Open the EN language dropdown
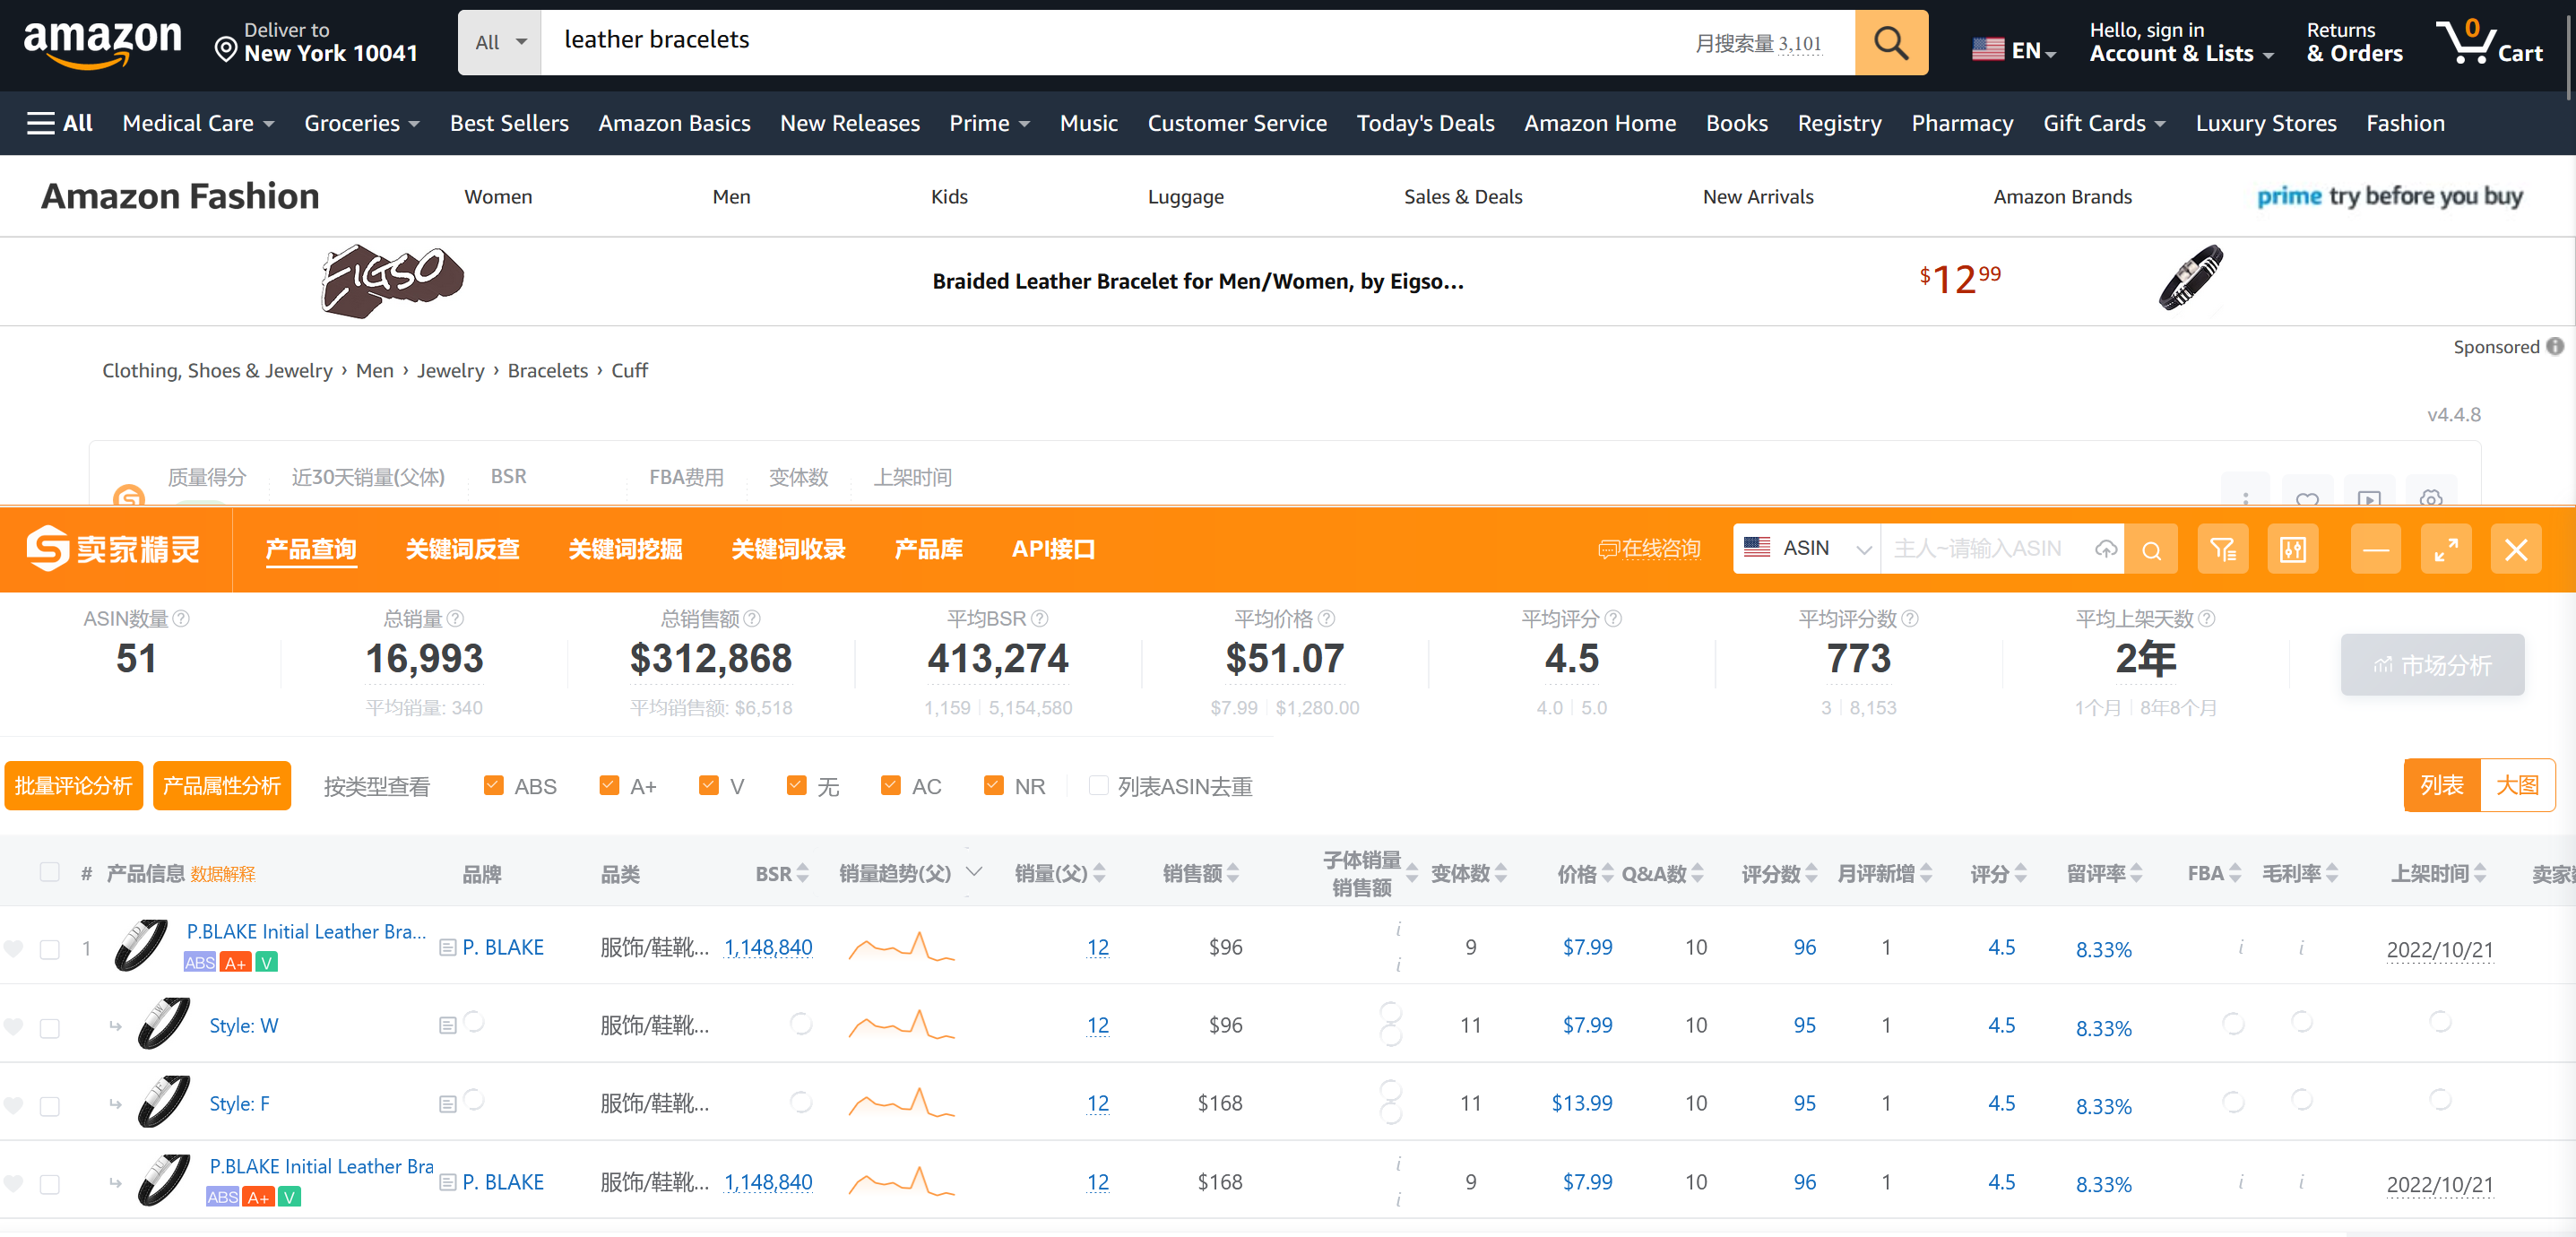The image size is (2576, 1237). (2014, 49)
